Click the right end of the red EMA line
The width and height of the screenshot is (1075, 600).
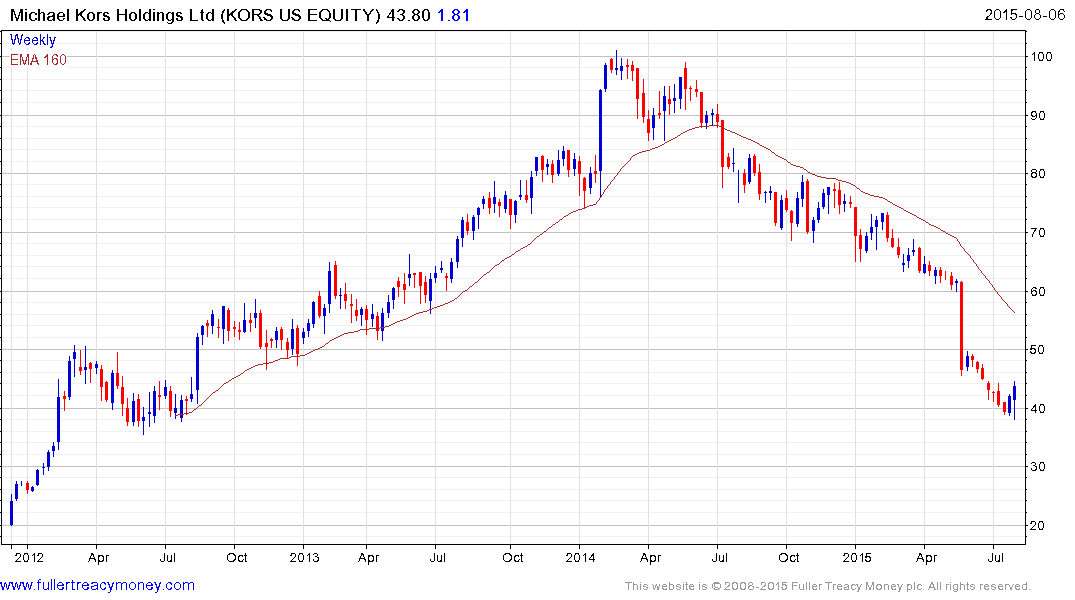[1015, 313]
